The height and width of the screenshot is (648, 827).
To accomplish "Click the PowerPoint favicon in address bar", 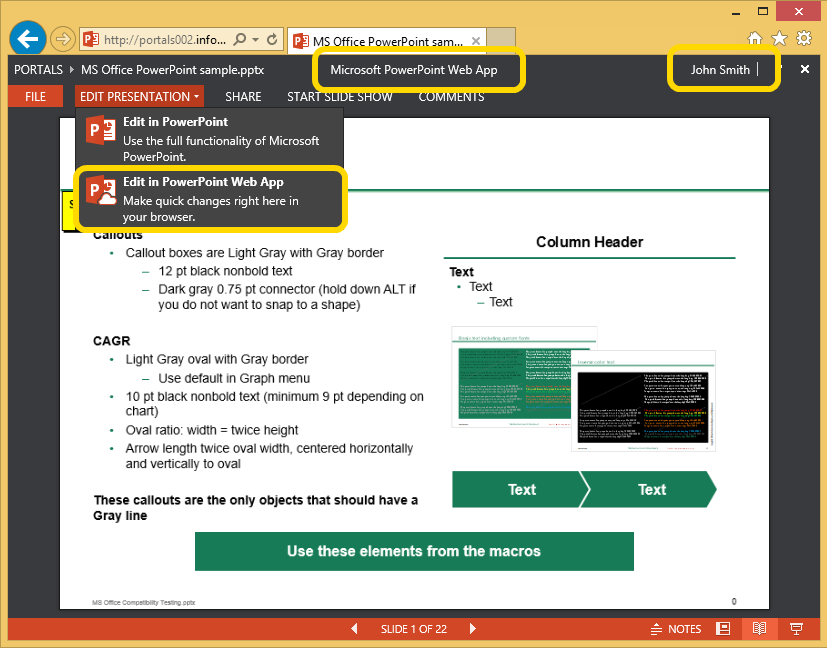I will [91, 40].
